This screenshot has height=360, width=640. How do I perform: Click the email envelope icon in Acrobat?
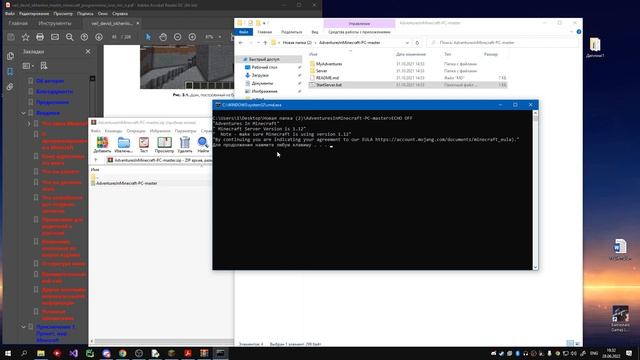(x=55, y=37)
